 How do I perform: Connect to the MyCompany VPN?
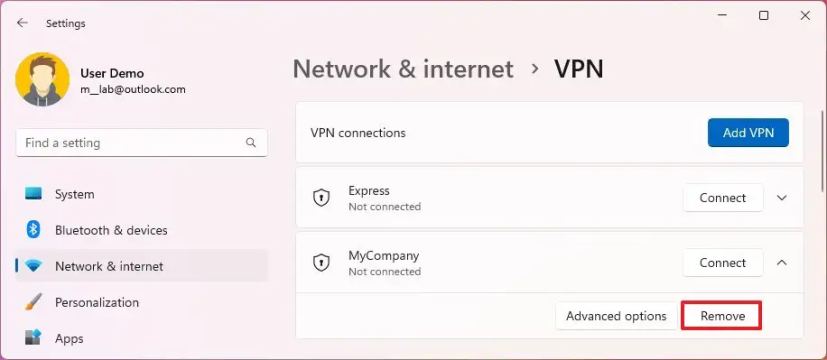click(723, 262)
